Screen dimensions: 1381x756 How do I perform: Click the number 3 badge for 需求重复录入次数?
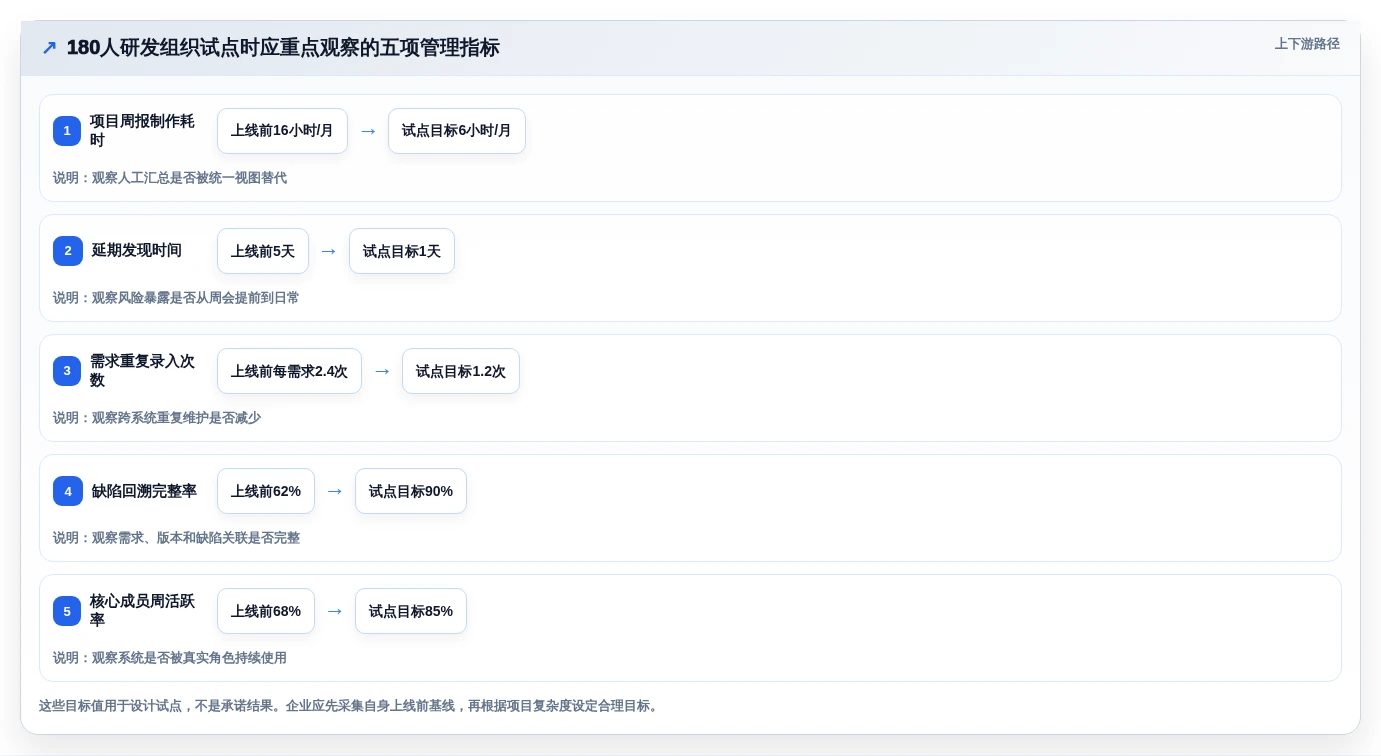[67, 371]
